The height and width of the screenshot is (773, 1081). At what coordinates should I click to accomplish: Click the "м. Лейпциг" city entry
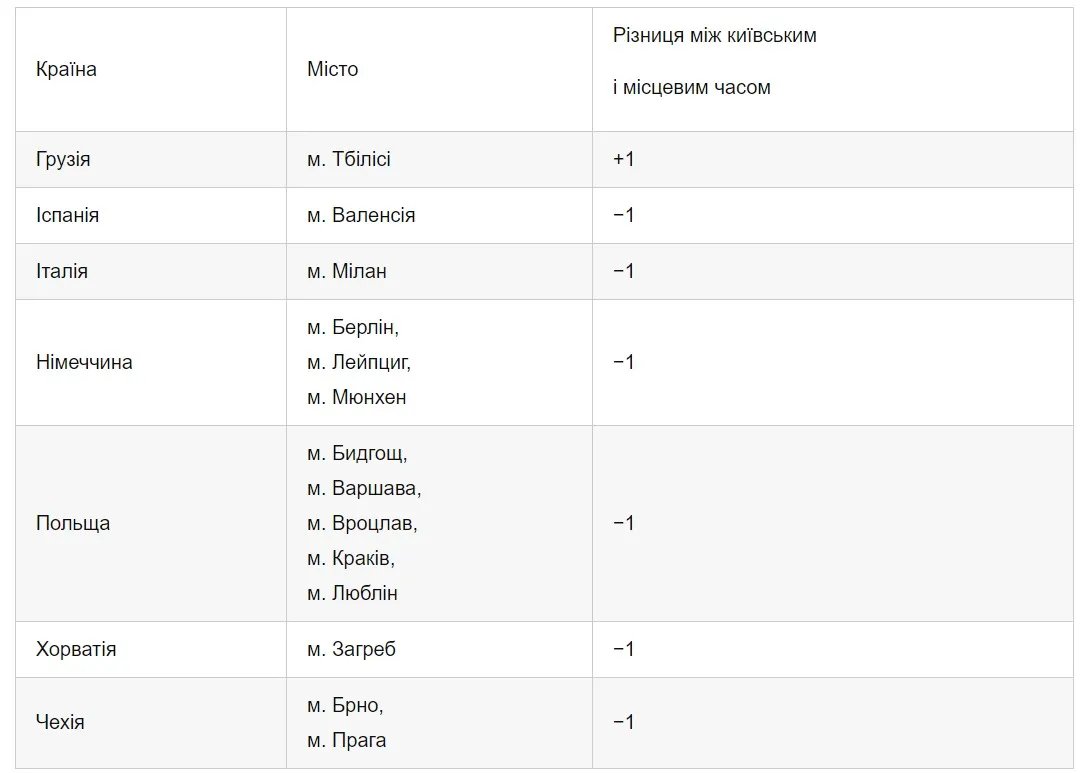coord(359,362)
